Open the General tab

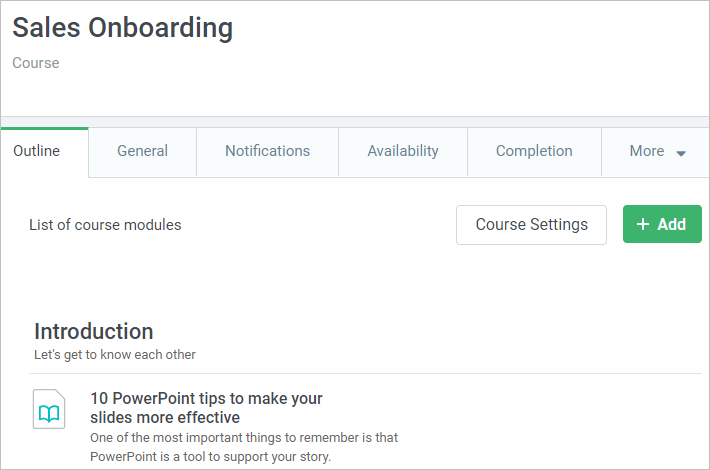143,152
